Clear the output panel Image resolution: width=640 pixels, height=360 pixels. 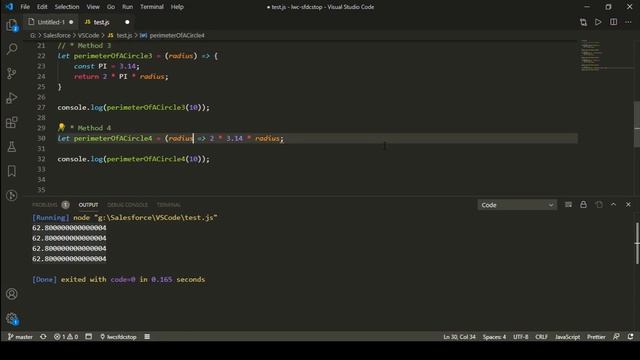point(568,205)
